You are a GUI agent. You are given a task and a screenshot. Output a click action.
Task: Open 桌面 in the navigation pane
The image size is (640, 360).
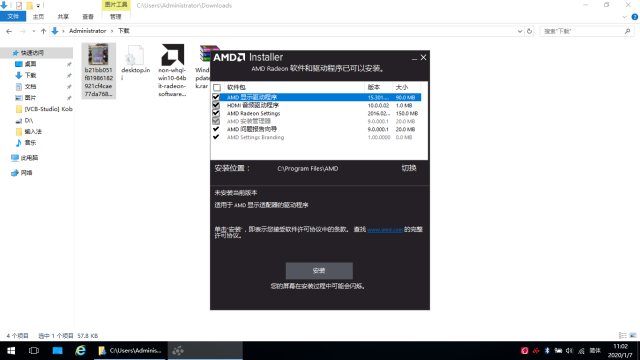point(30,64)
